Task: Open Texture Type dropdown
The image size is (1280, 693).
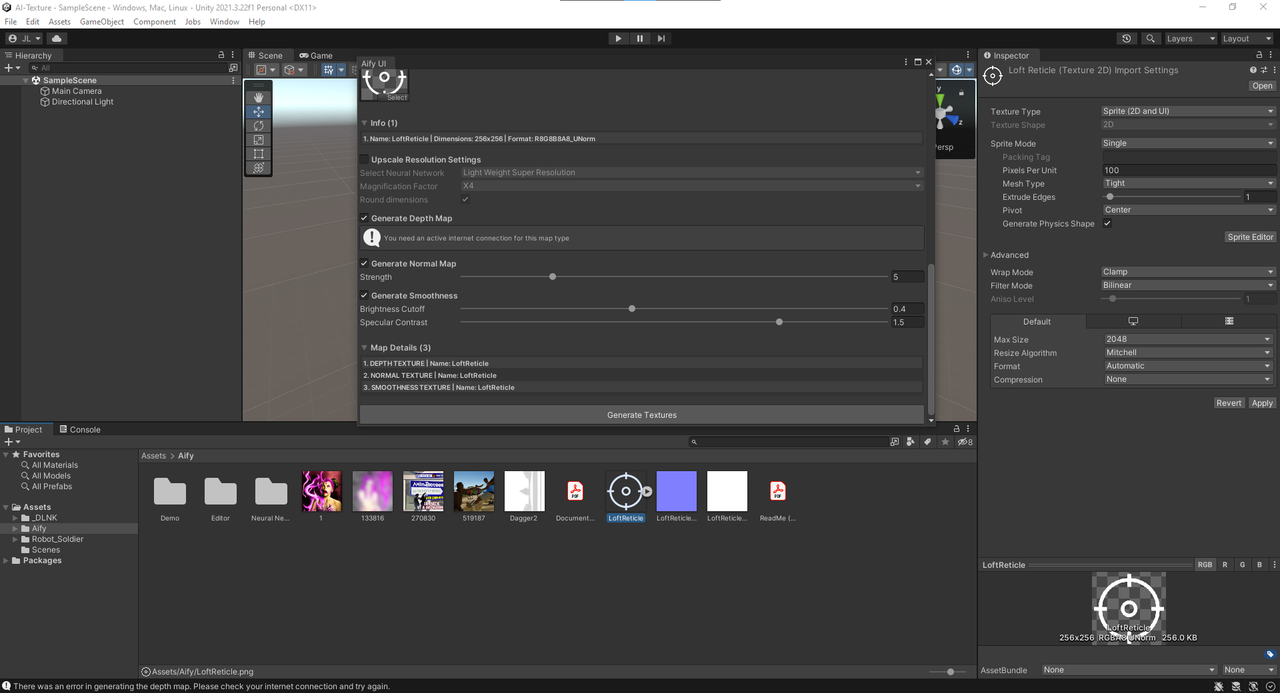Action: 1188,111
